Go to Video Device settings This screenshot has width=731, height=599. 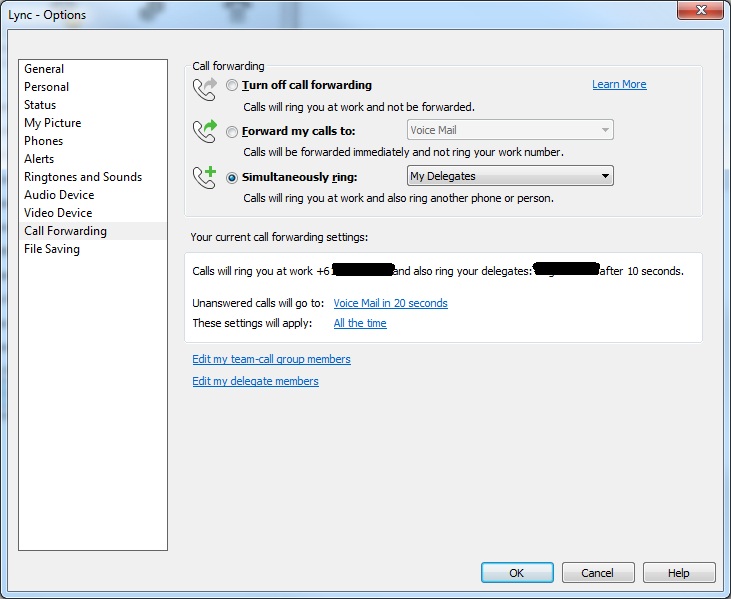pos(93,213)
